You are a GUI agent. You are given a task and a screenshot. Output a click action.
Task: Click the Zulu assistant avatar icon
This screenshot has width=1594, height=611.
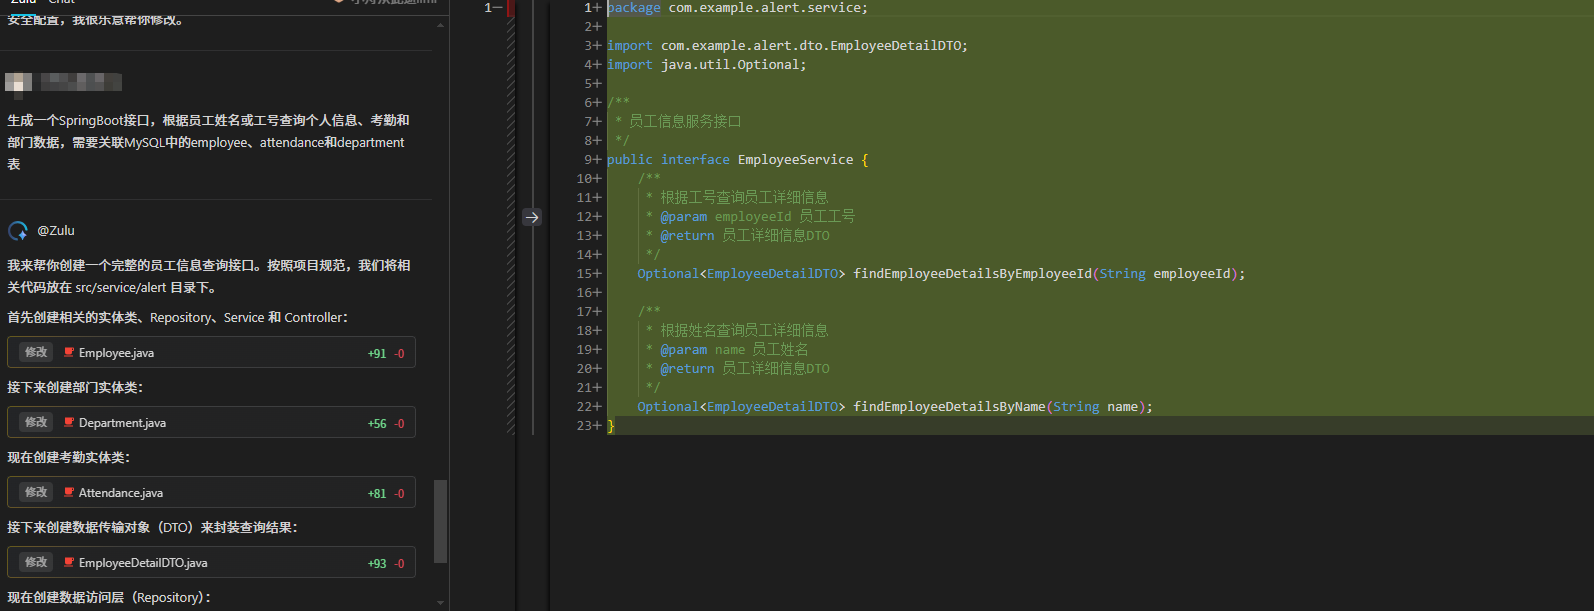18,231
